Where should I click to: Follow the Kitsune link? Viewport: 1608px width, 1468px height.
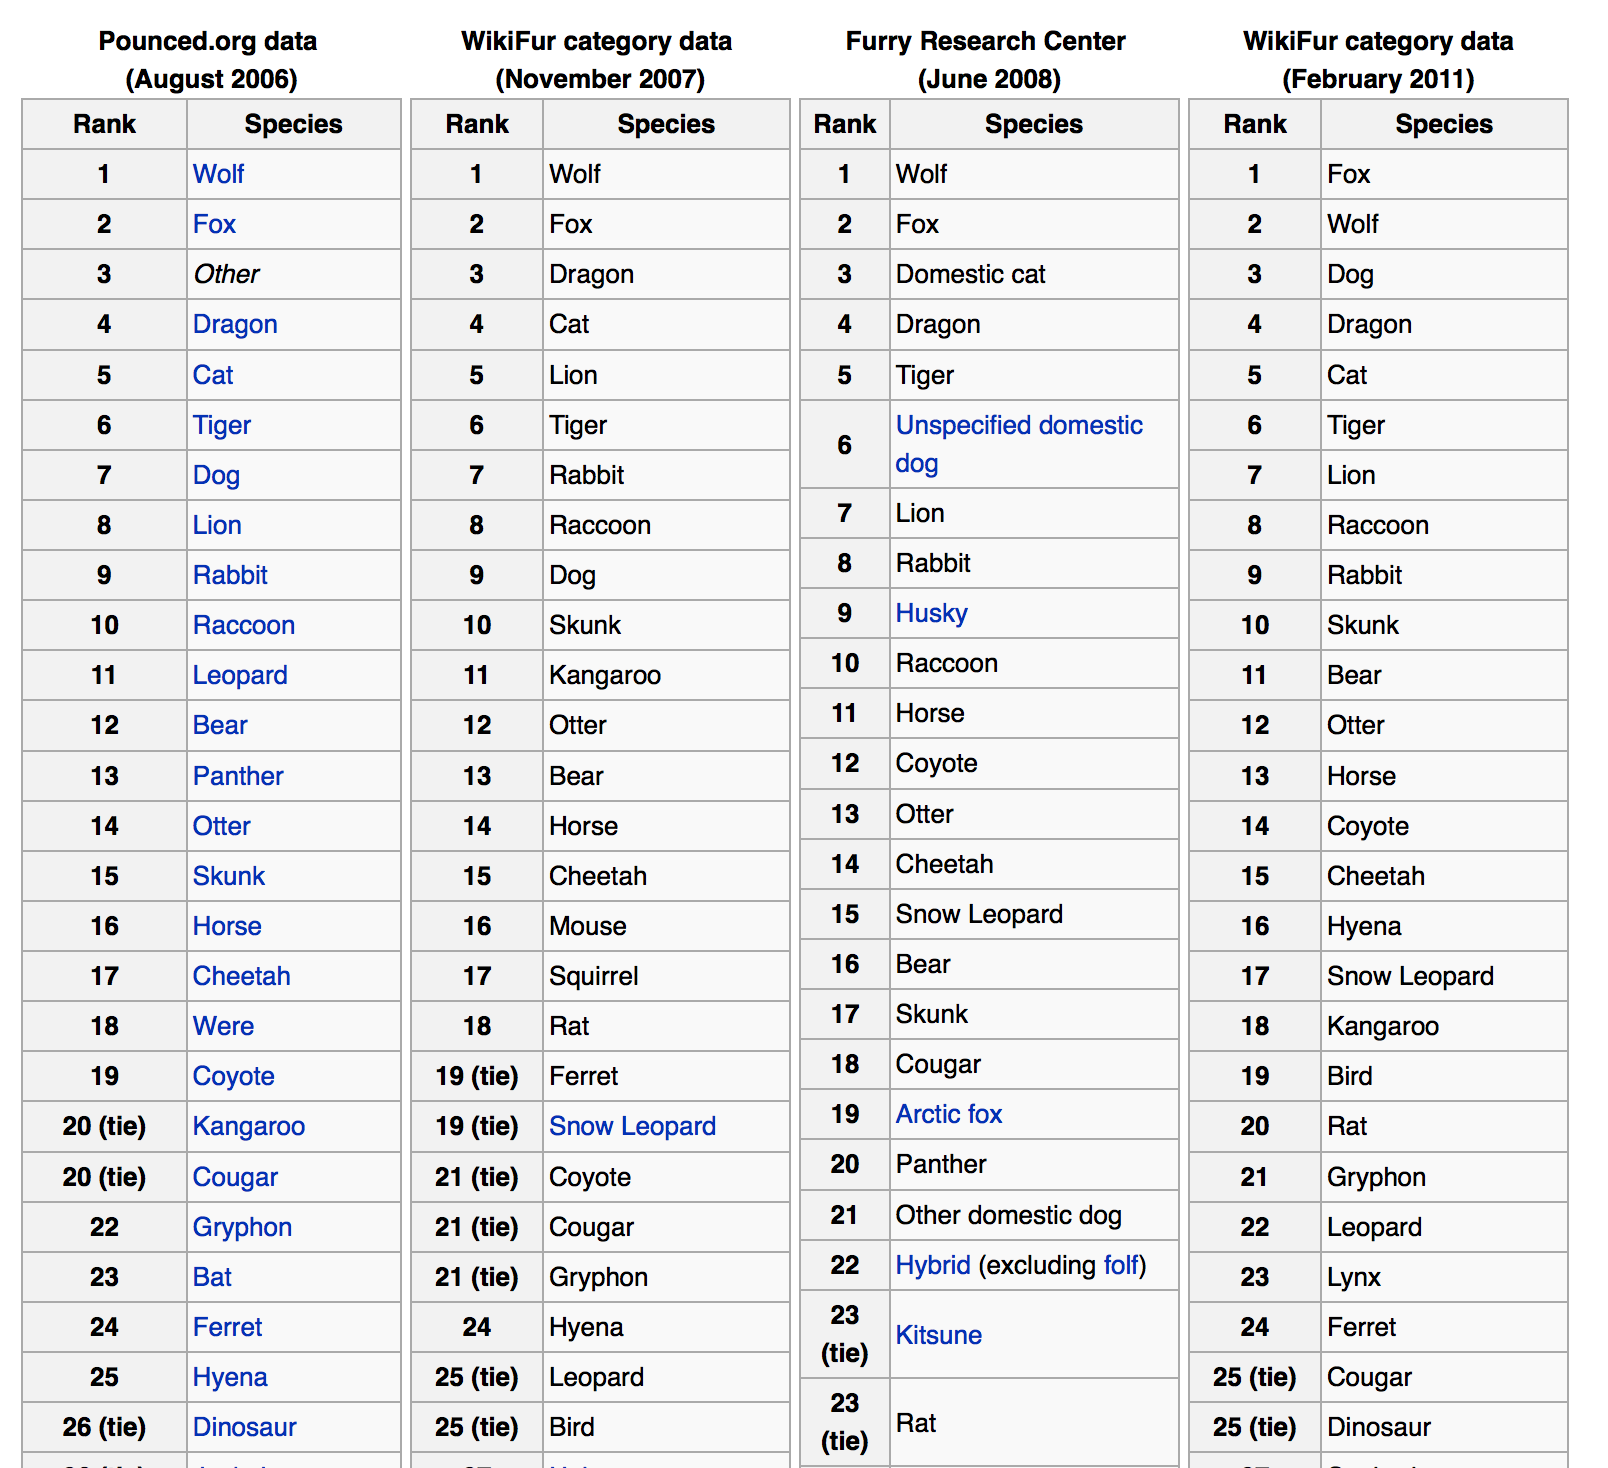(x=938, y=1335)
